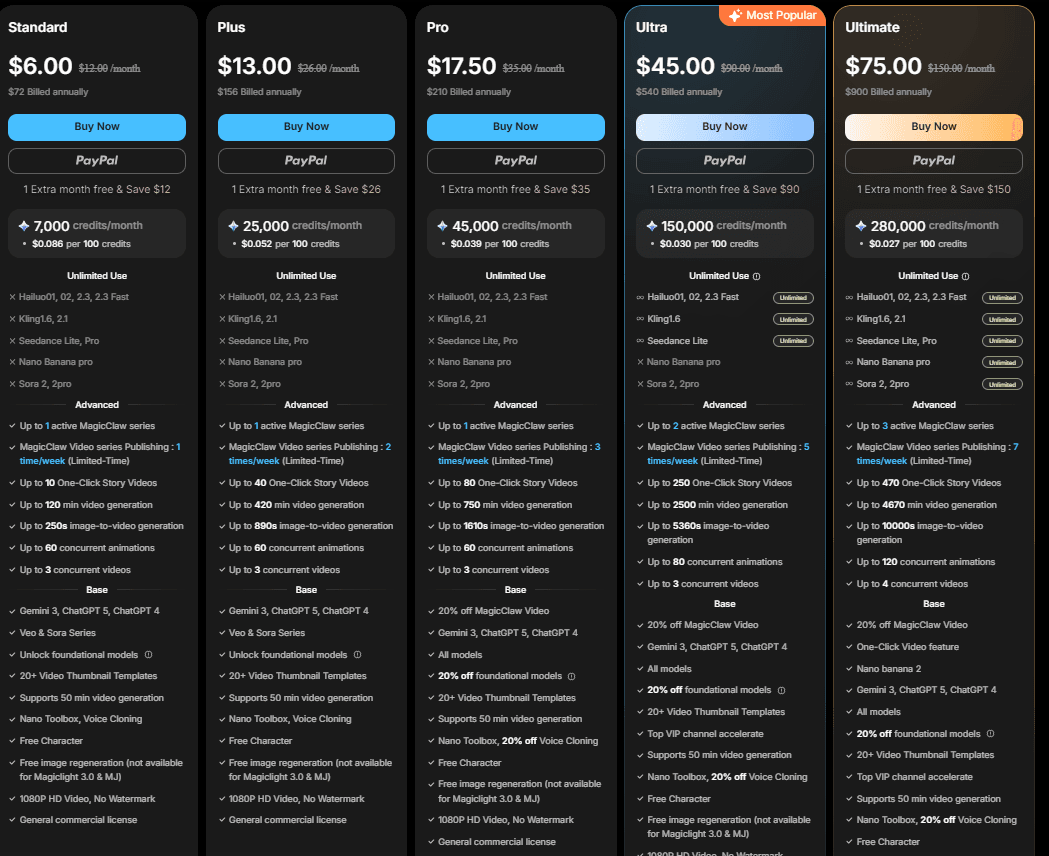1049x856 pixels.
Task: Click '1 Extra month free & Save $150'
Action: 934,189
